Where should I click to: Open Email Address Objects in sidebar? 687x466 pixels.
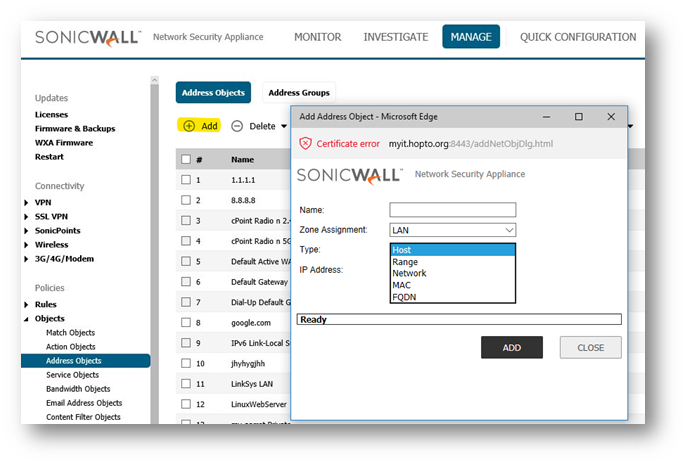84,403
